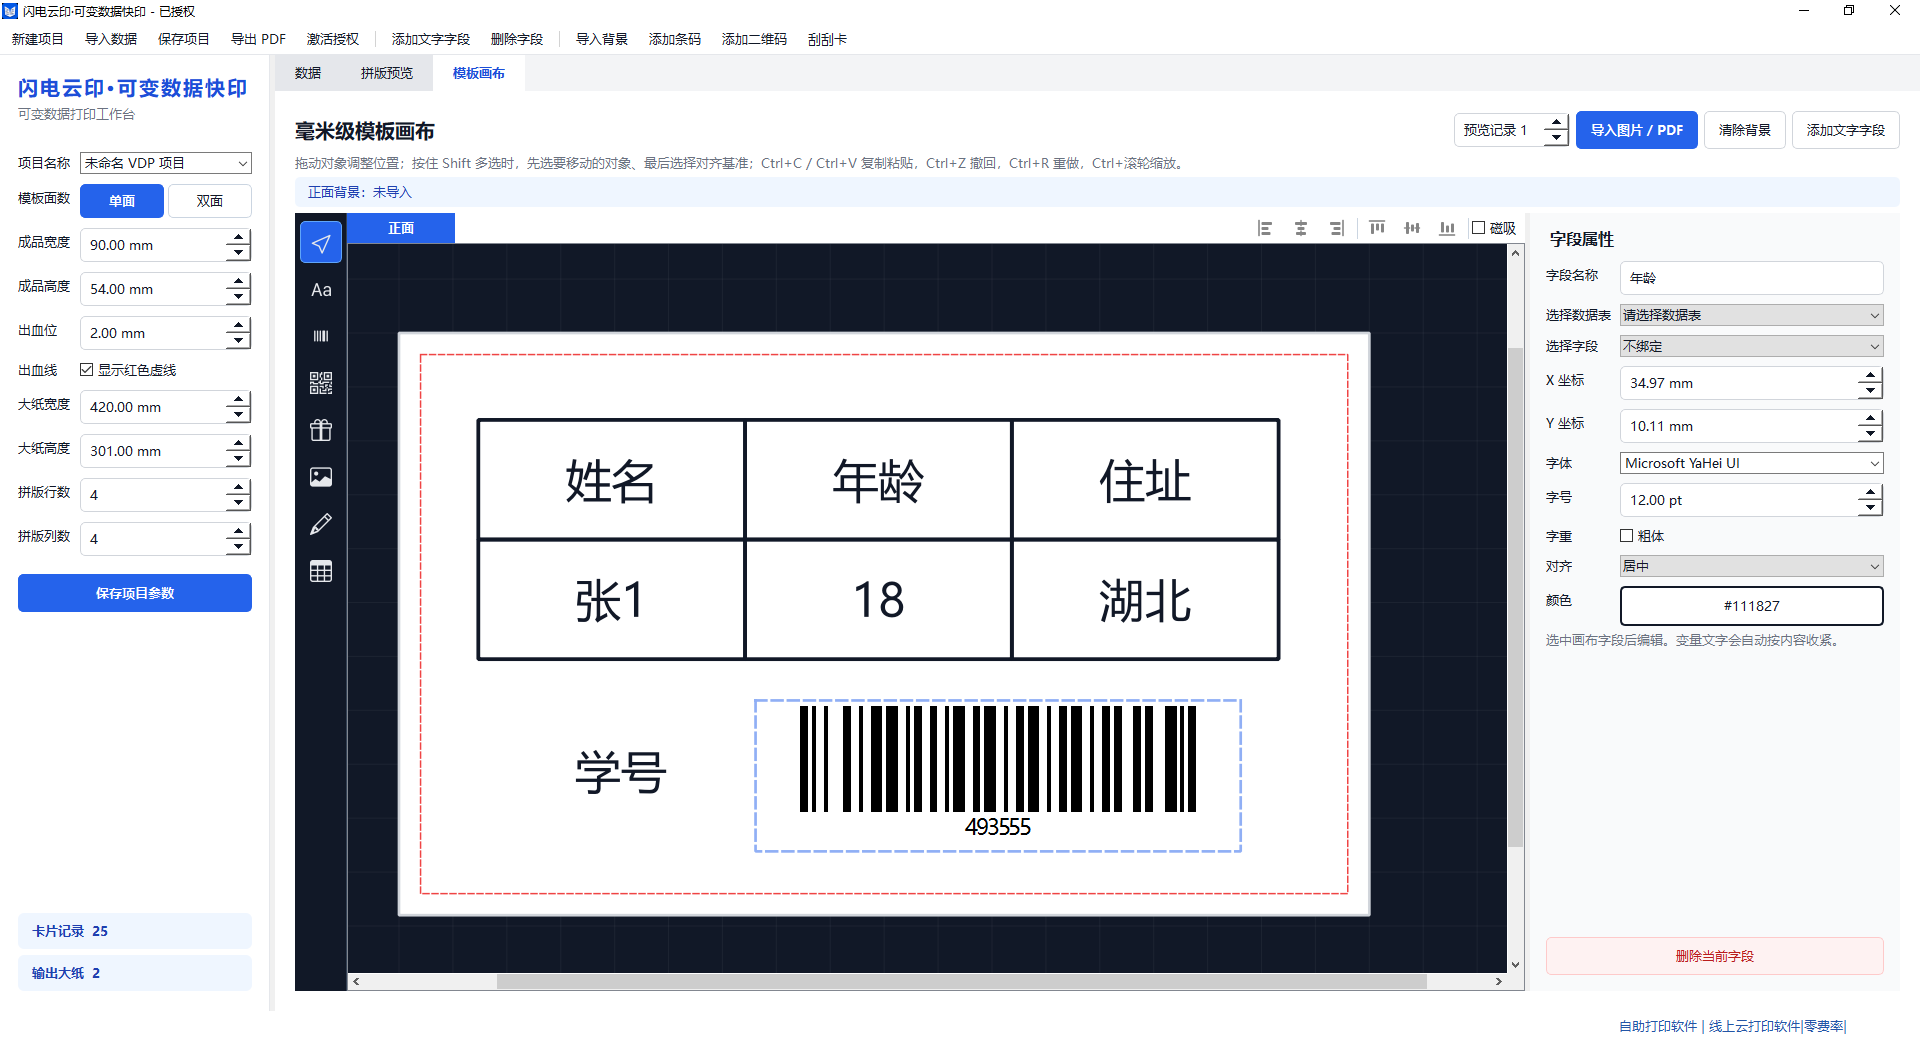
Task: Decrease Y 坐标 with down arrow
Action: (x=1870, y=434)
